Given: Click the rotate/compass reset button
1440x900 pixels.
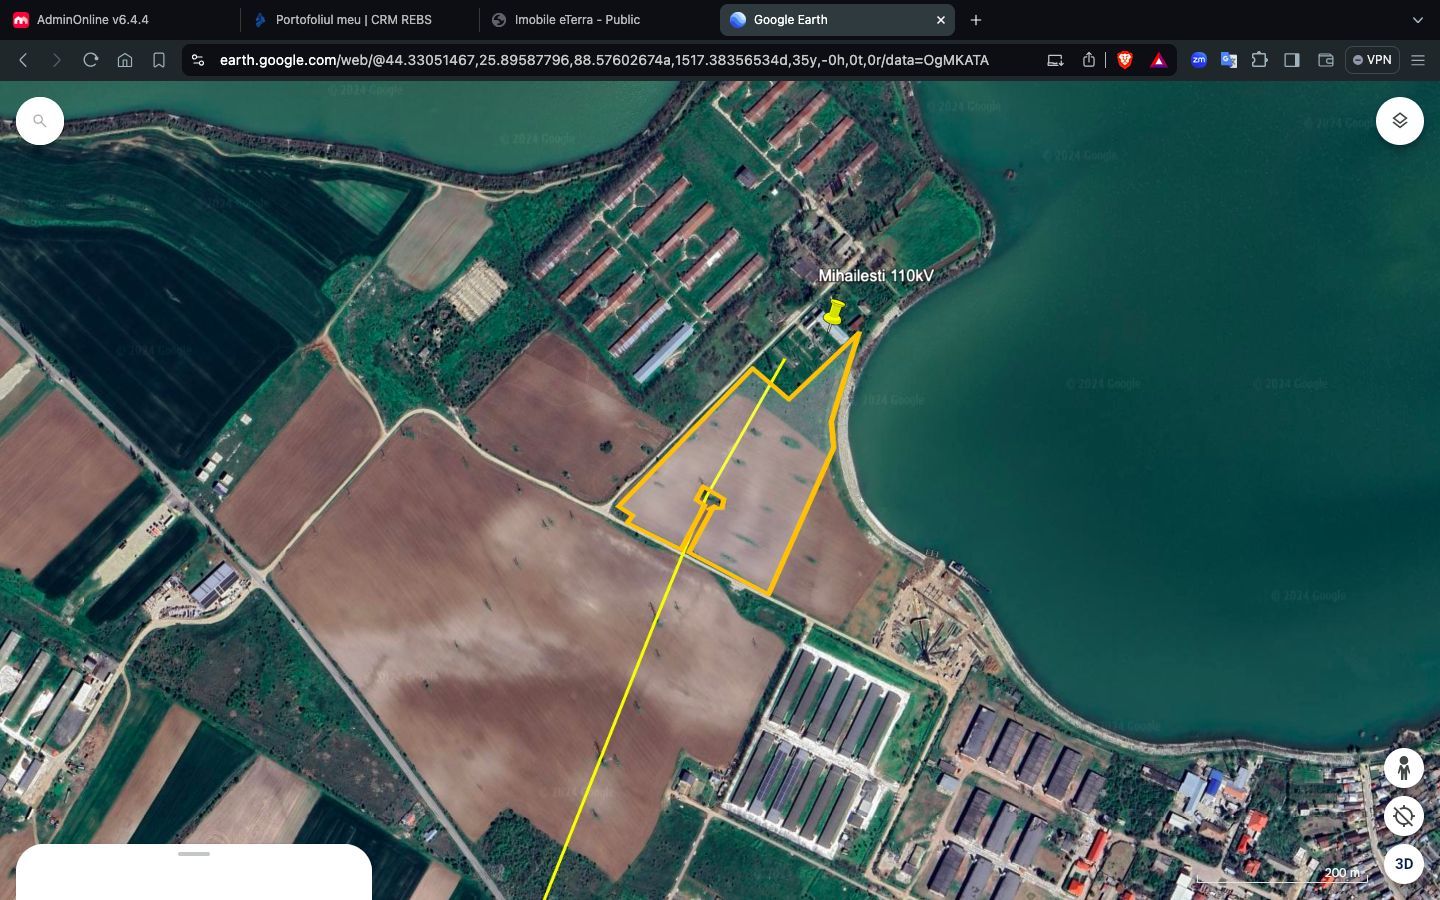Looking at the screenshot, I should click(x=1404, y=816).
